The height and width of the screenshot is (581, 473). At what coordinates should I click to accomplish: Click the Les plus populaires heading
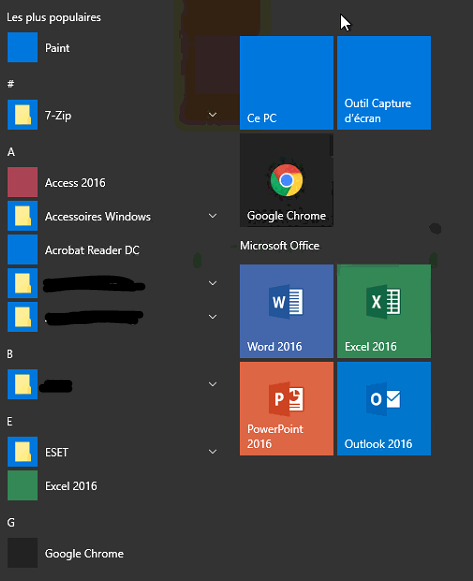pos(54,17)
